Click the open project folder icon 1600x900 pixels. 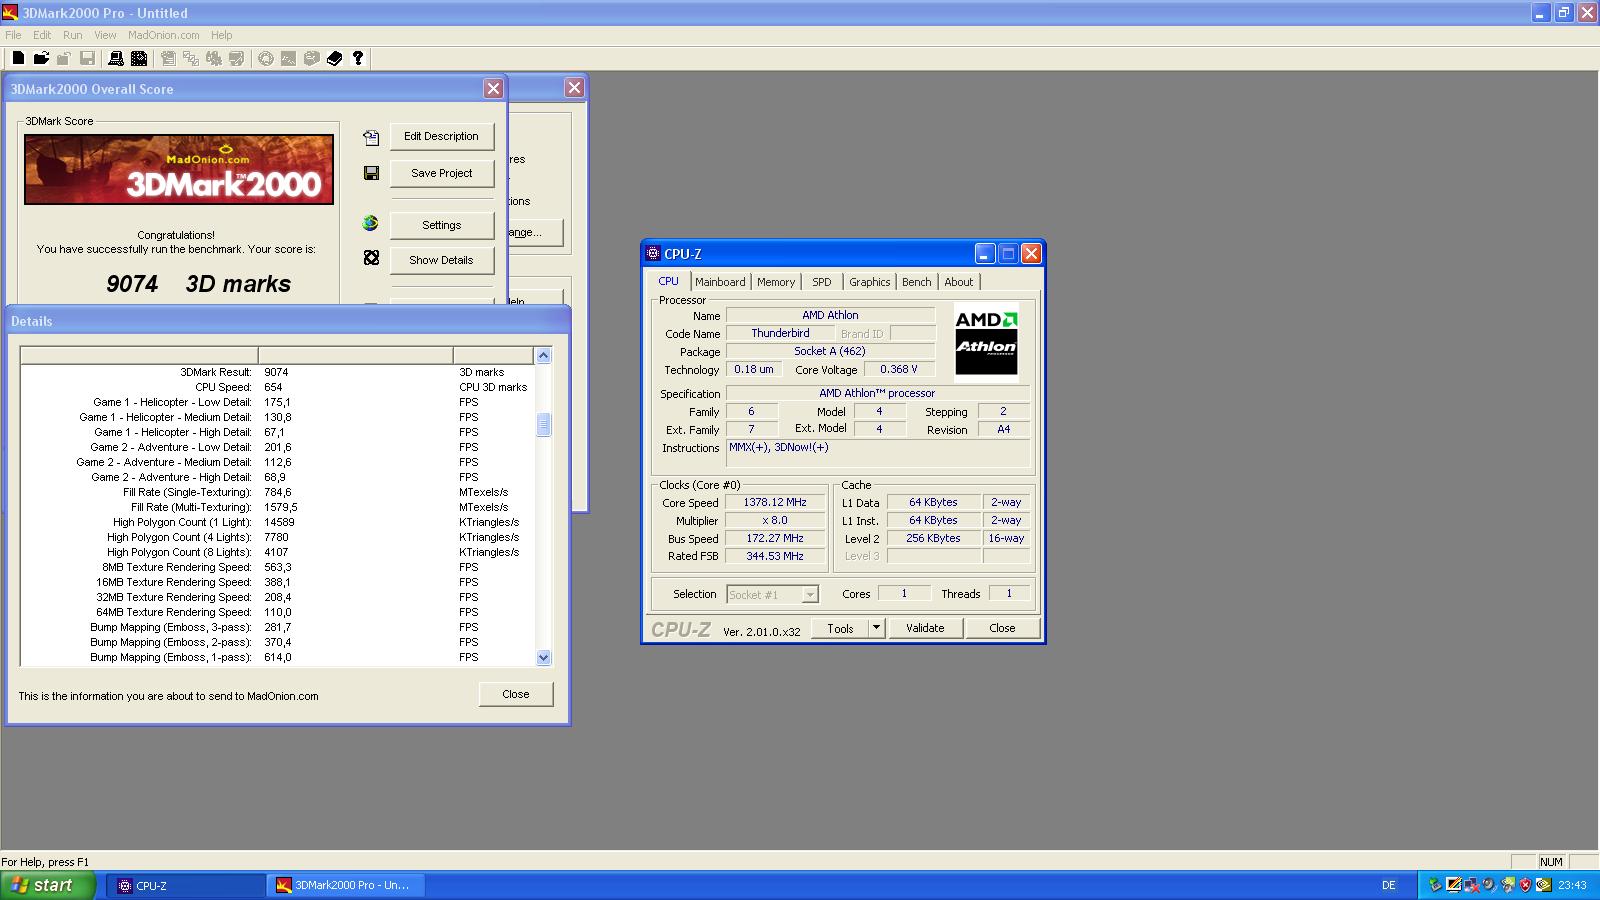pos(41,59)
